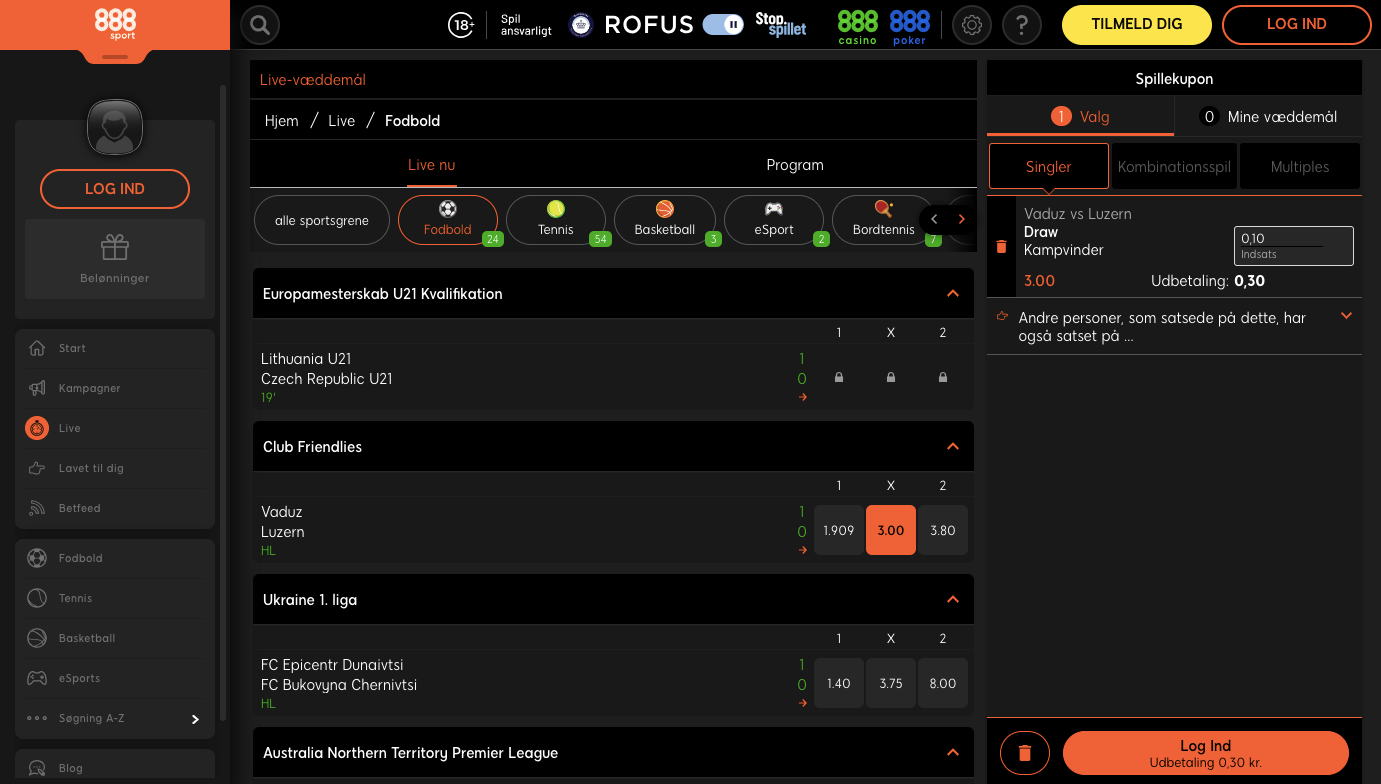Remove Vaduz vs Luzern bet trash icon
The image size is (1381, 784).
coord(1002,247)
